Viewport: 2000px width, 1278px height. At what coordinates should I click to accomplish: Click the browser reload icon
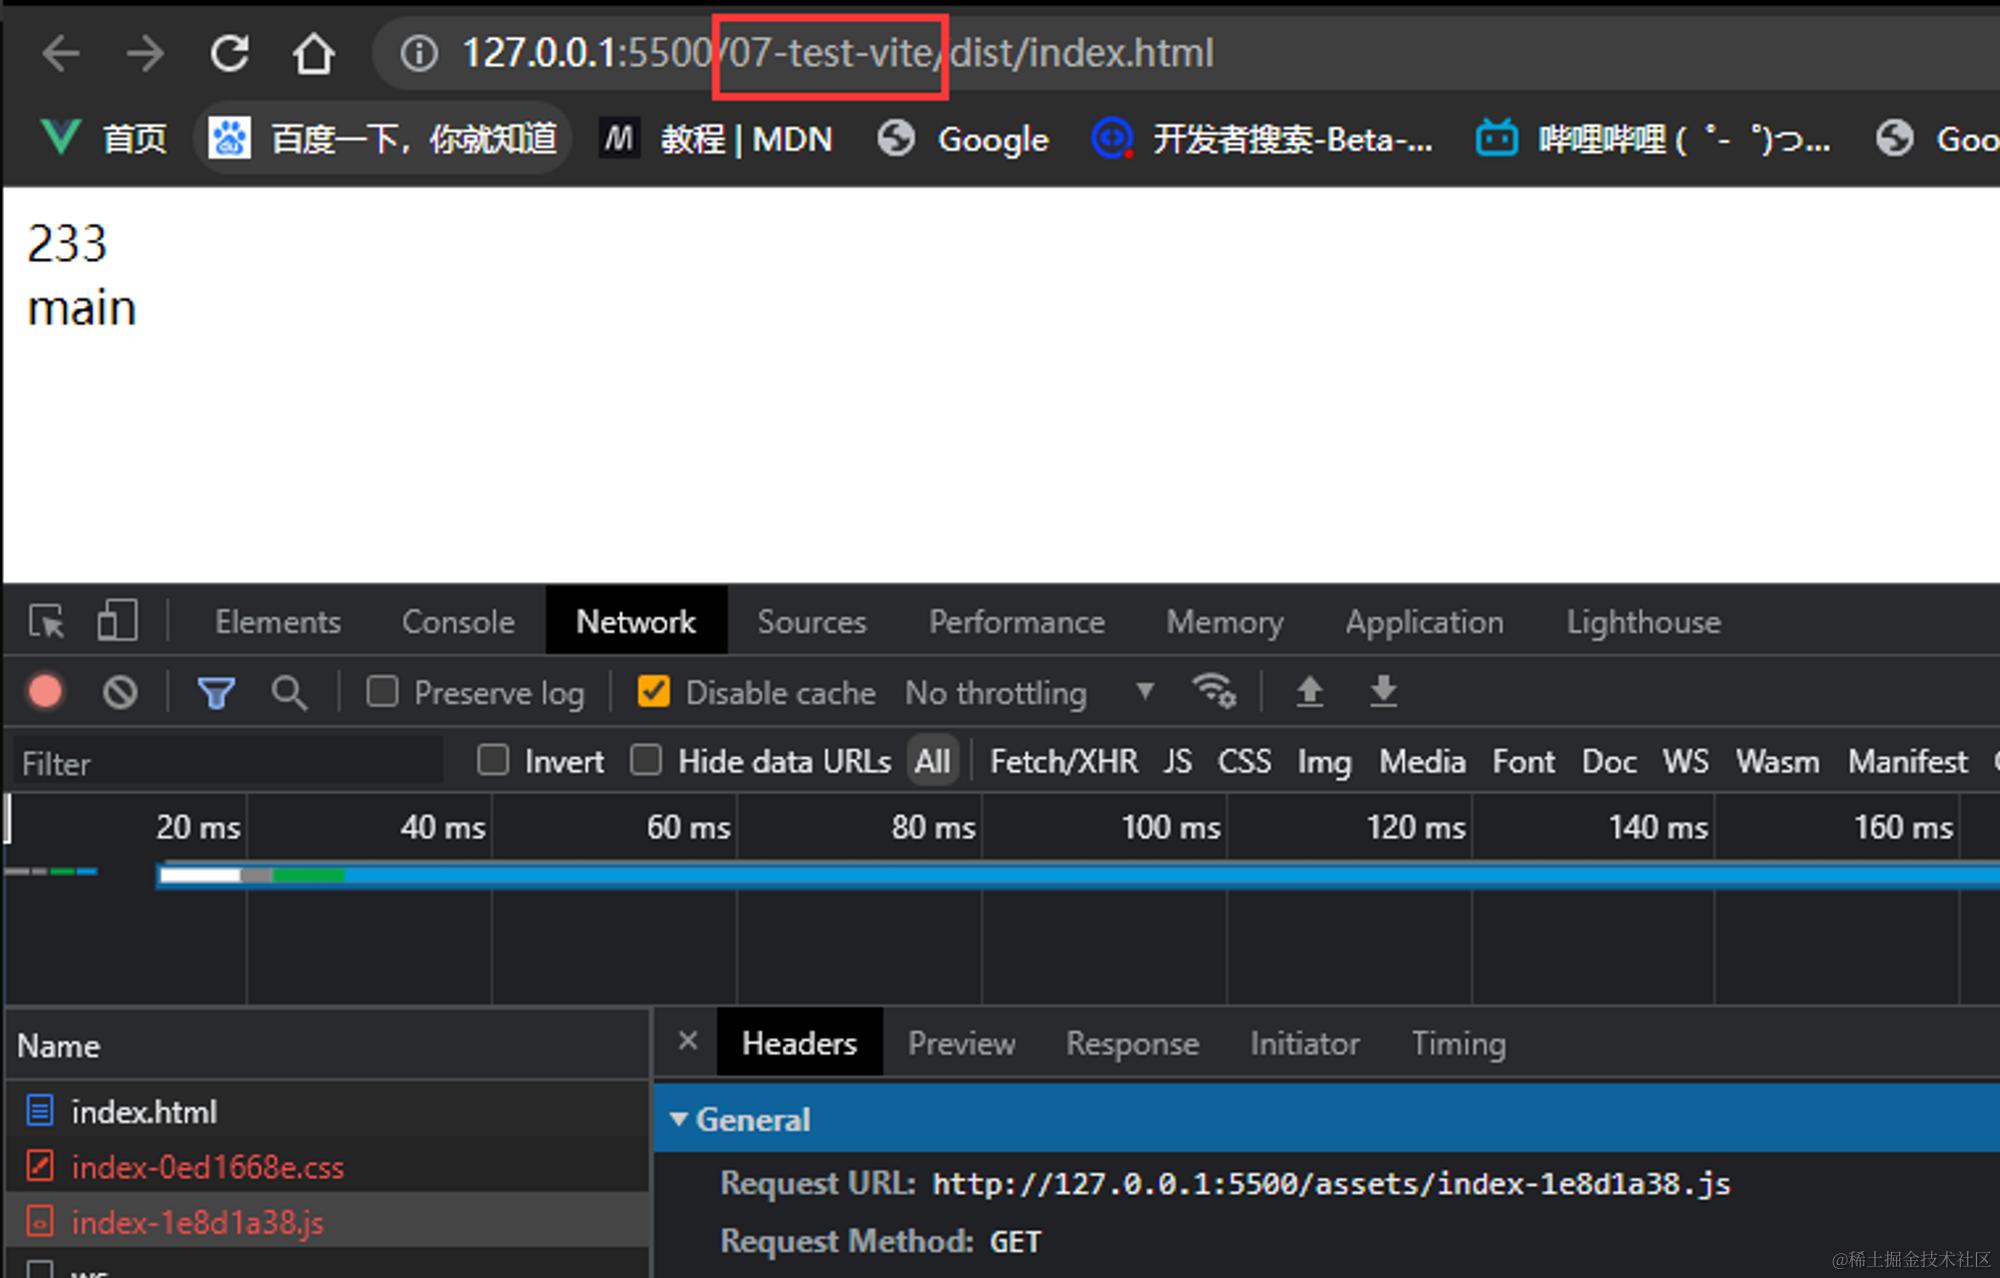click(x=229, y=53)
